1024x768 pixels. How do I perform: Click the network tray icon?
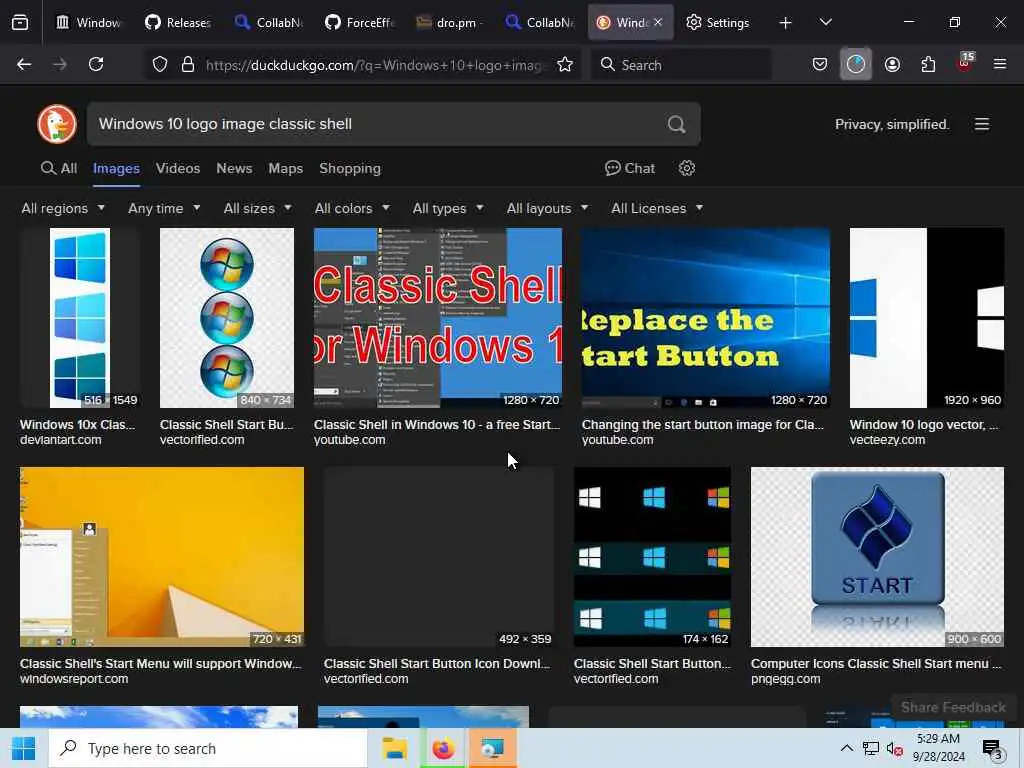pos(871,748)
